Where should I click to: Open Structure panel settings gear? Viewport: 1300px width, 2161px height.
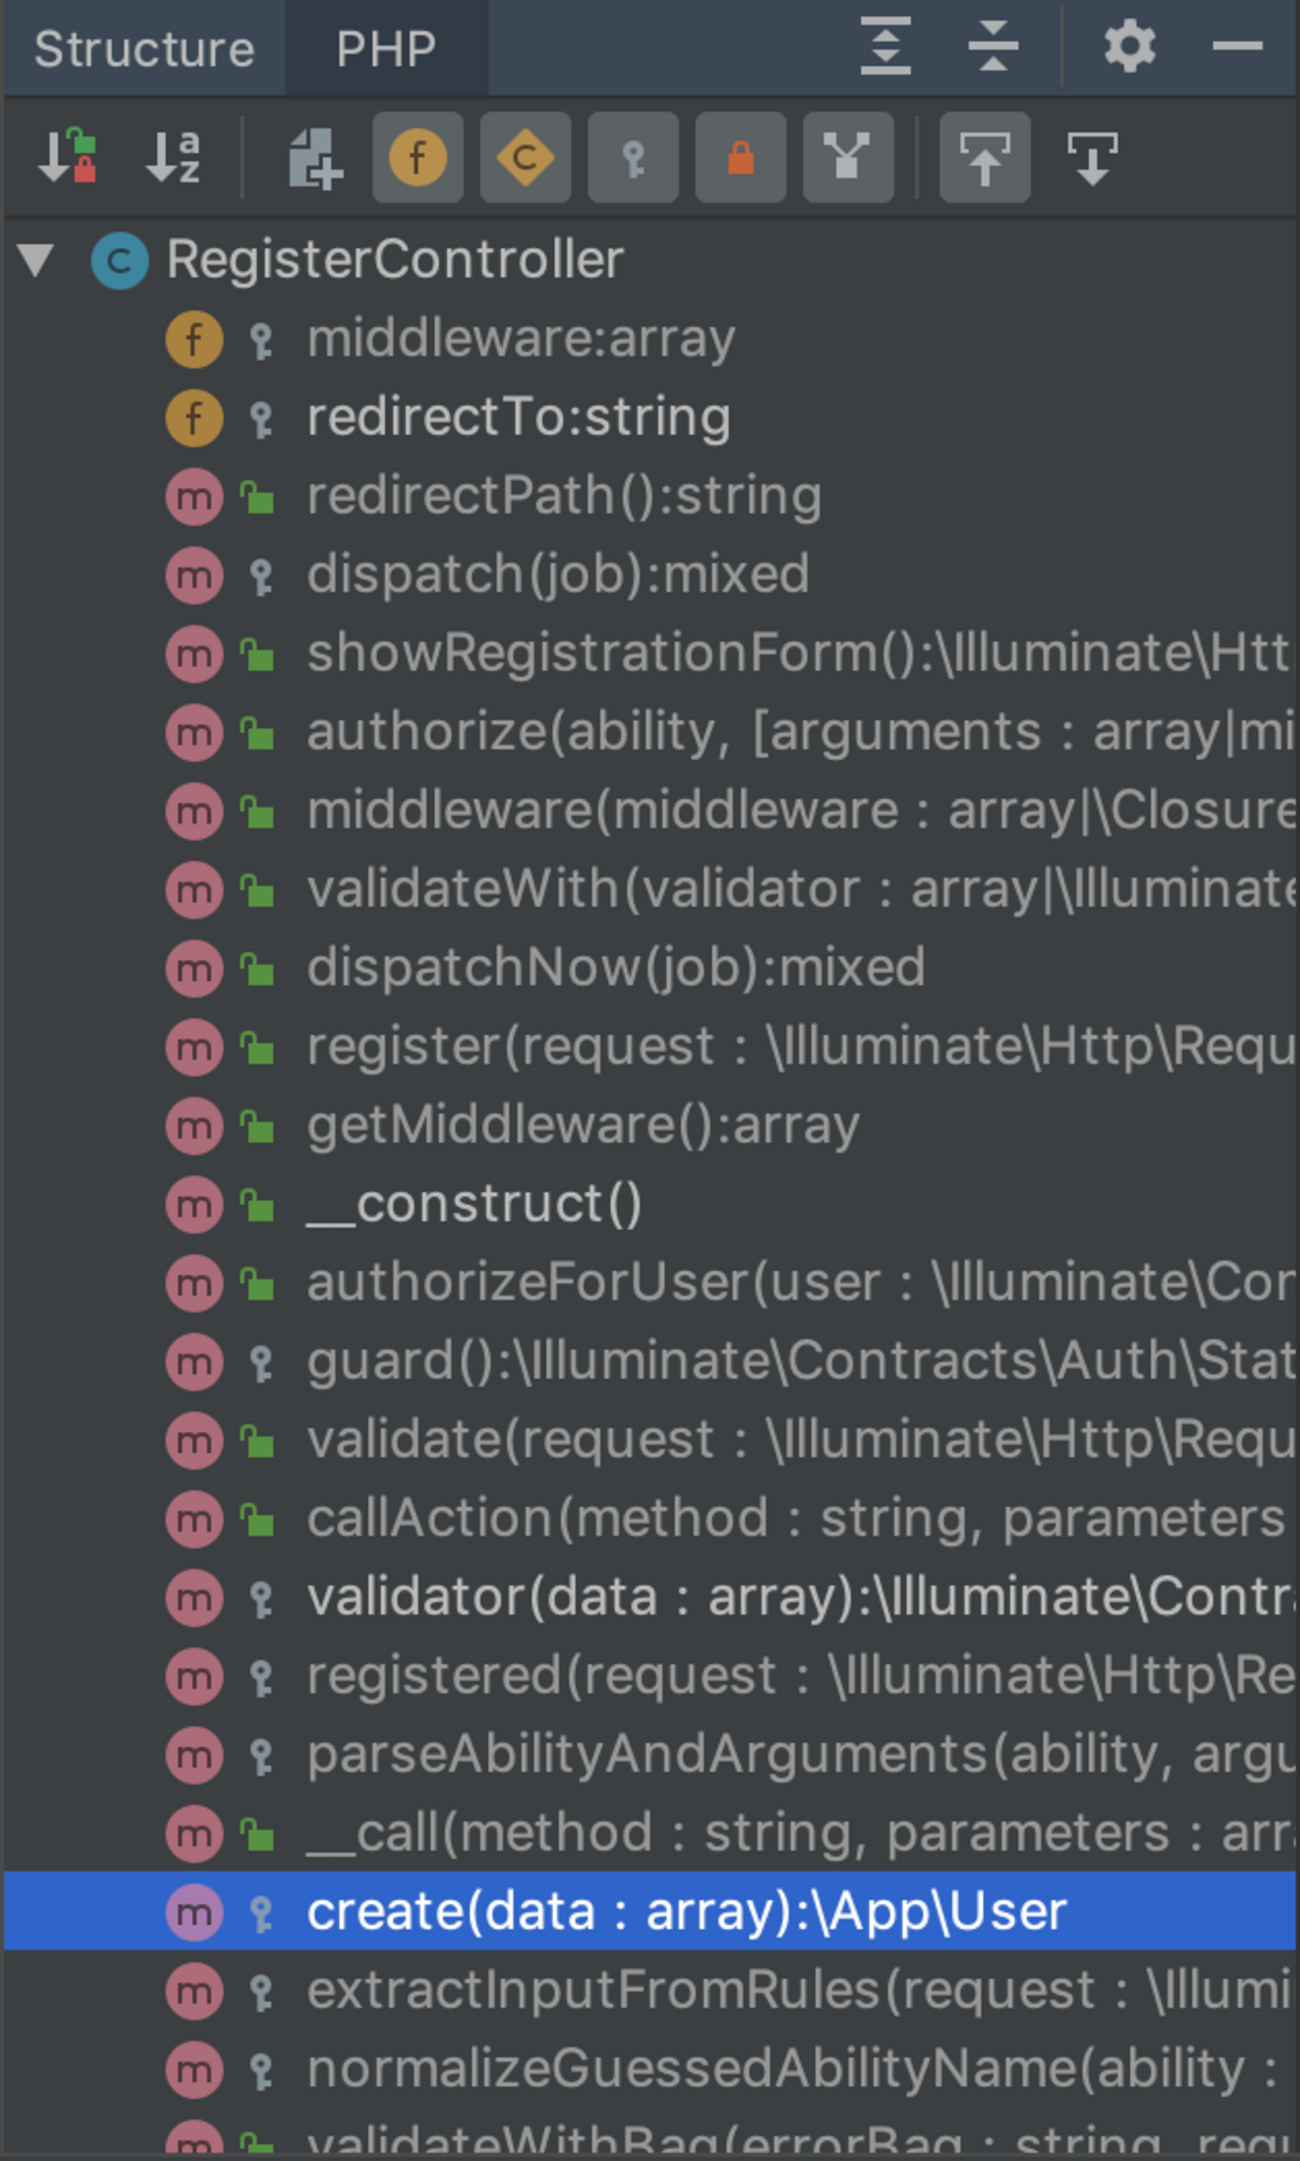click(1130, 46)
